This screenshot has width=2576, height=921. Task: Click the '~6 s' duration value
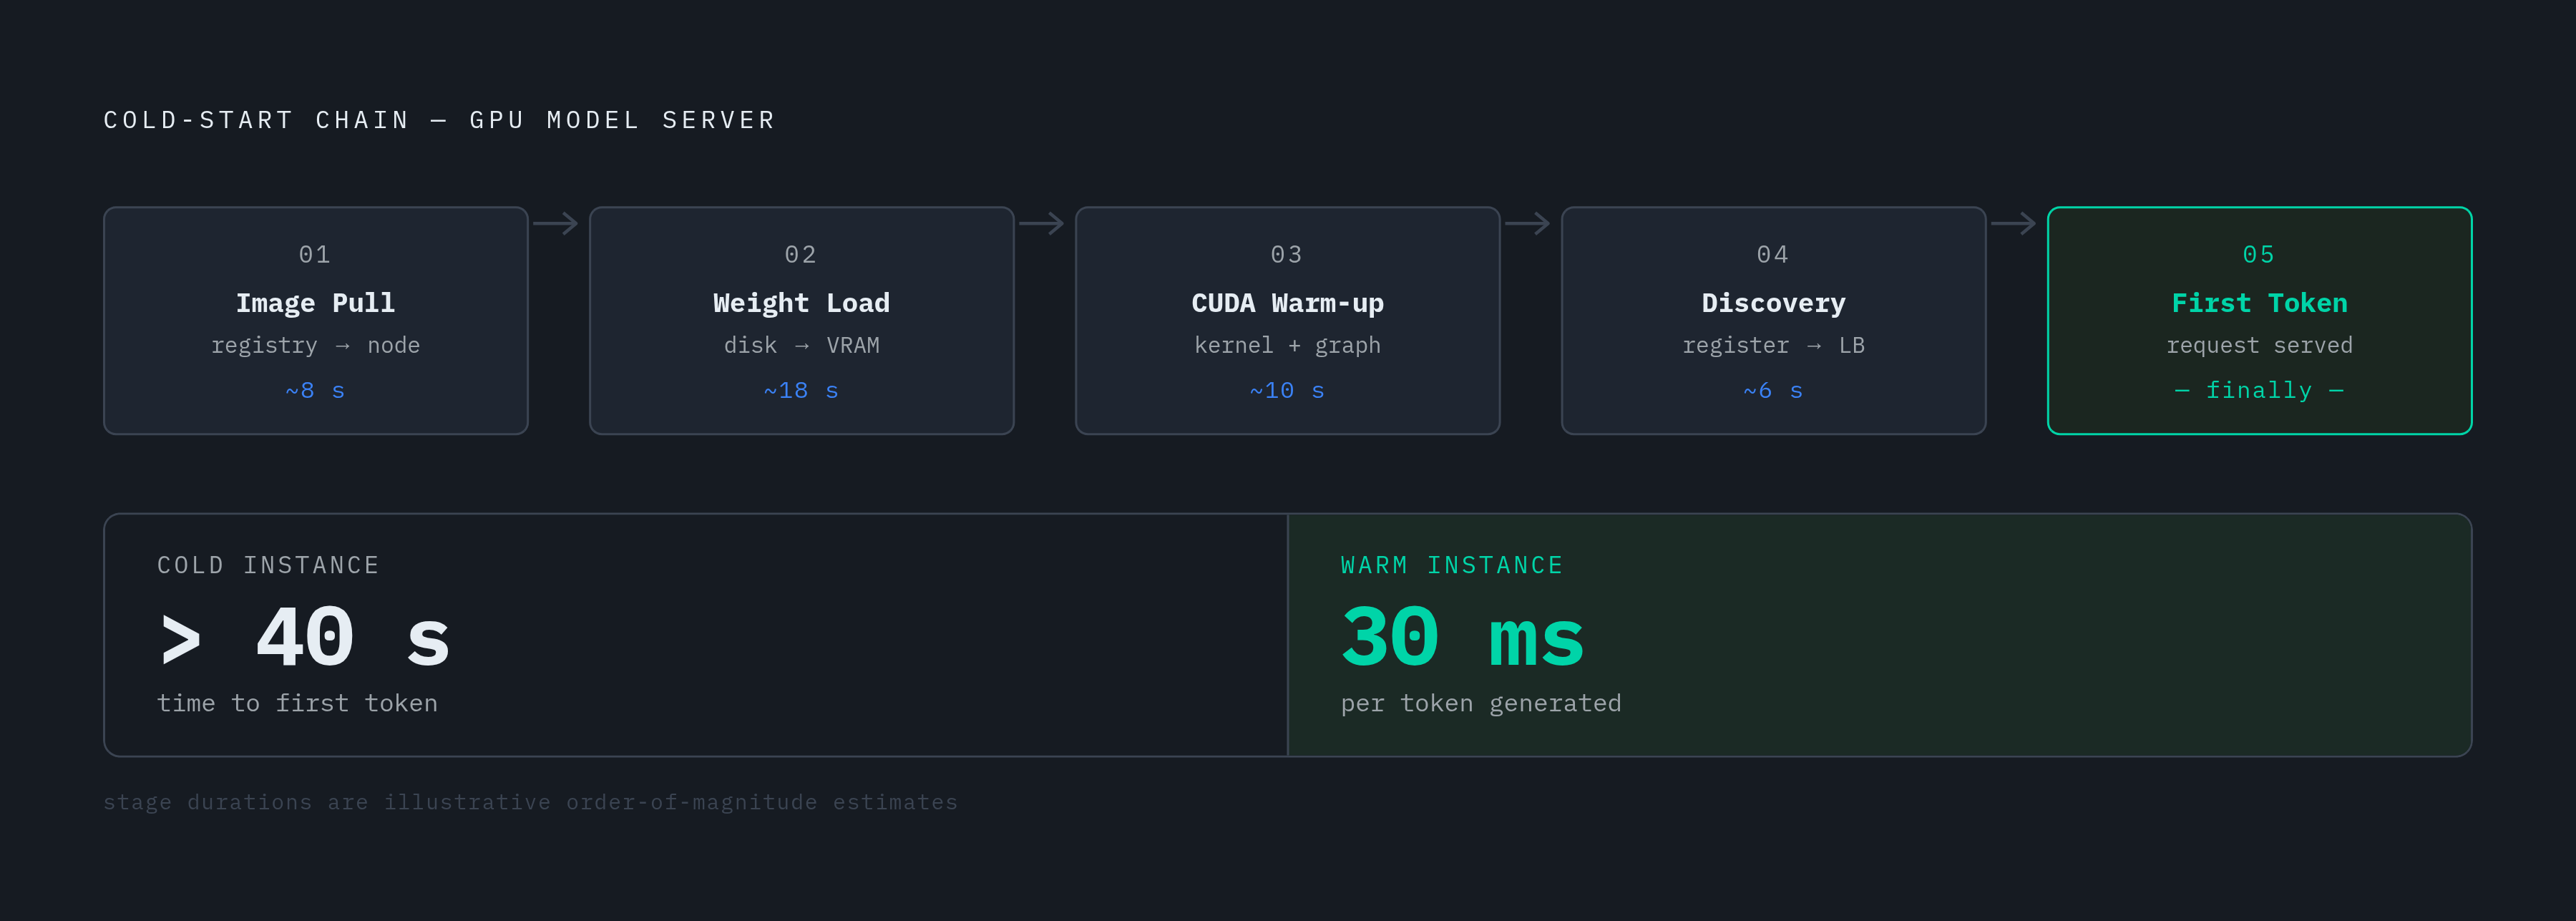[1773, 391]
